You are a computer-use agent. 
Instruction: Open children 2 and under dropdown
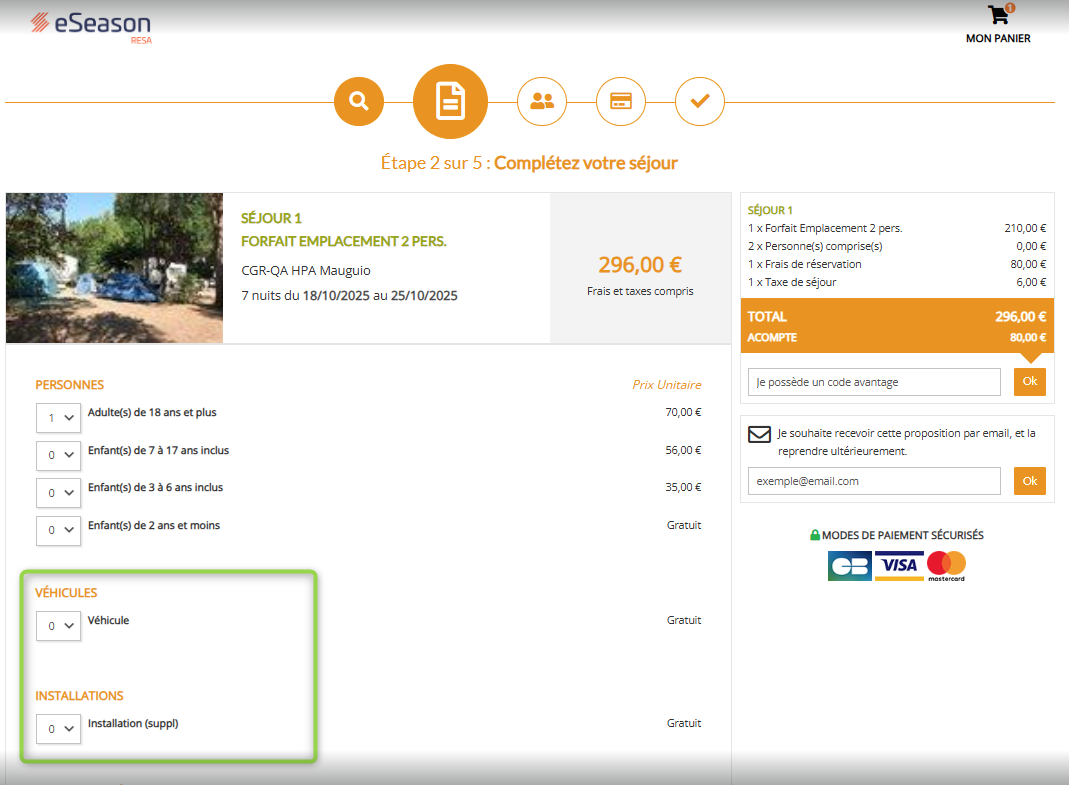pyautogui.click(x=58, y=531)
